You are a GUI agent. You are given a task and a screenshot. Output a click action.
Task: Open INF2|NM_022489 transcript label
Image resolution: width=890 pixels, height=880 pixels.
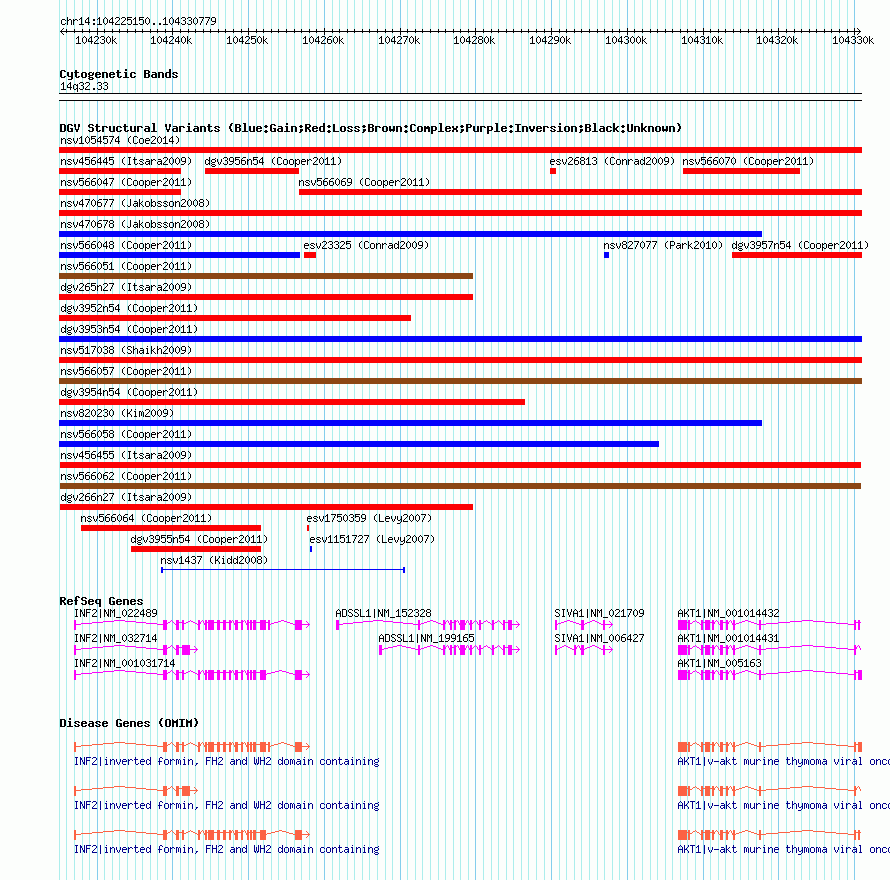pos(116,613)
